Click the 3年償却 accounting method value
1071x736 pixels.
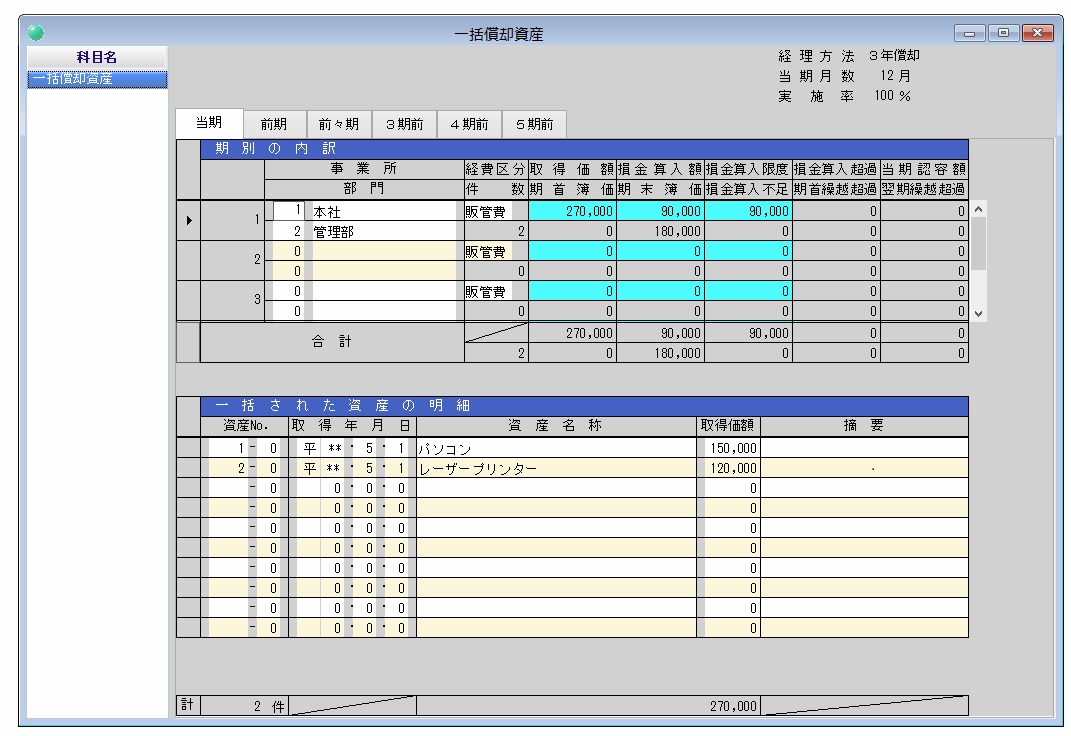pos(894,55)
